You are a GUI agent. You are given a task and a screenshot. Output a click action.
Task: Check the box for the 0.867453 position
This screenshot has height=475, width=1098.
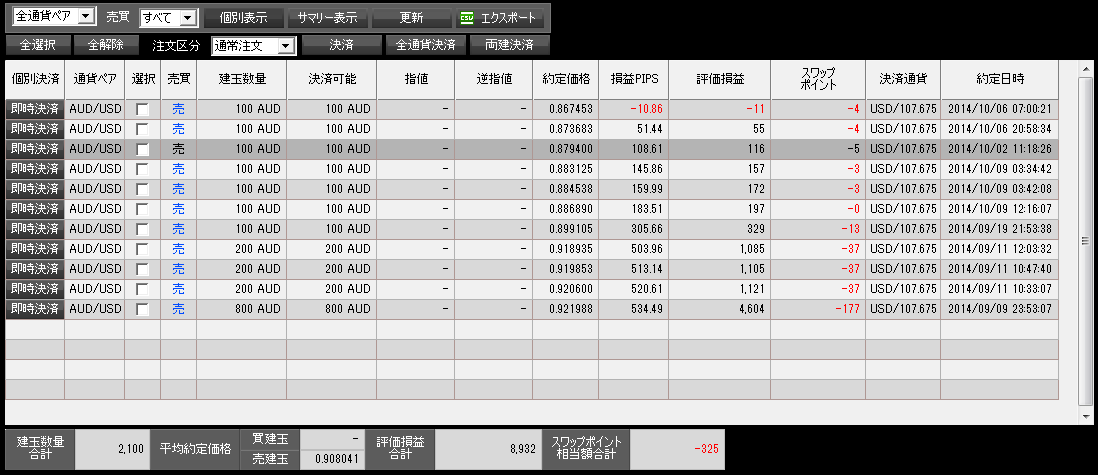[x=142, y=109]
